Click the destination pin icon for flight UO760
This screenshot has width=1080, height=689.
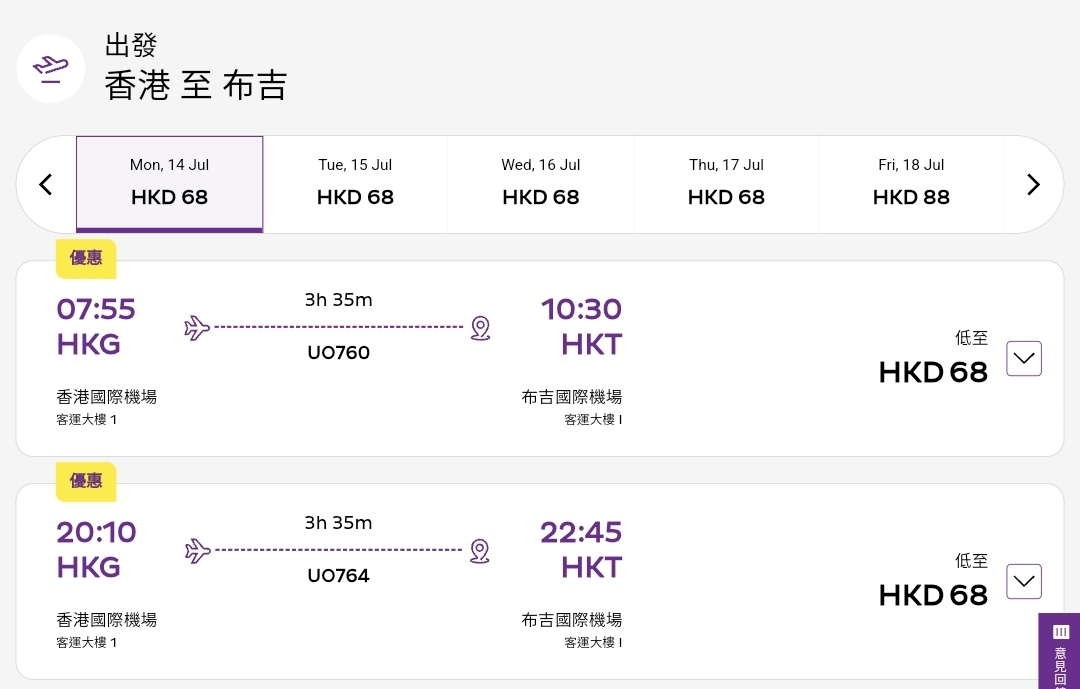point(480,328)
